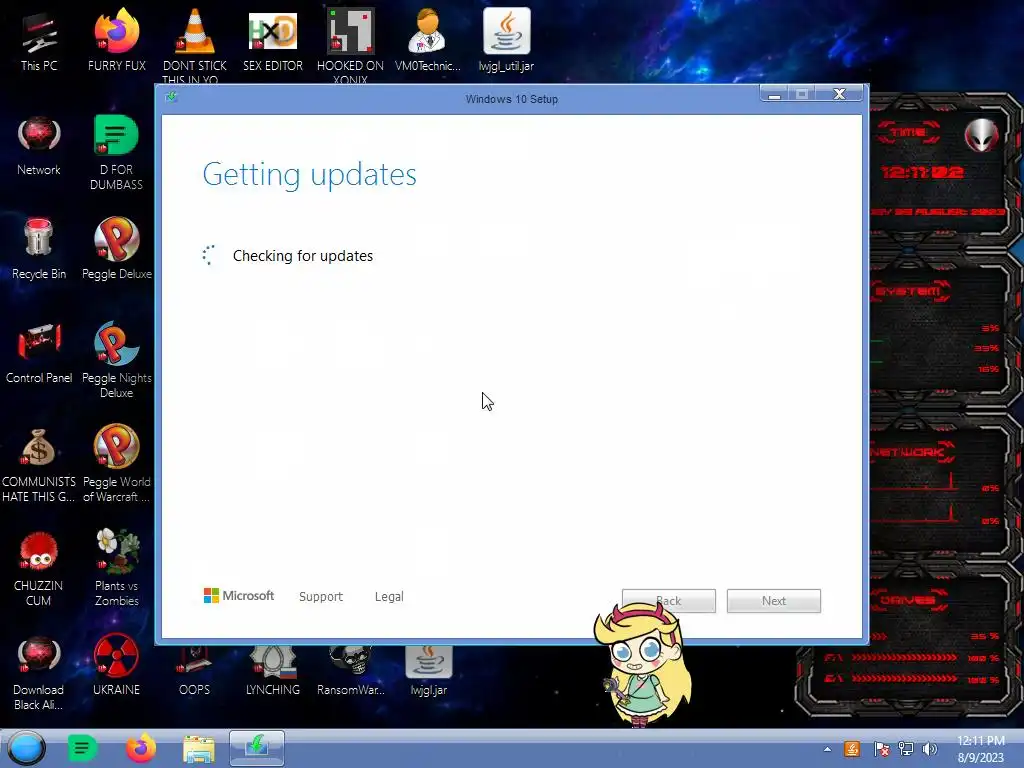Open File Explorer from the taskbar
1024x768 pixels.
click(199, 749)
